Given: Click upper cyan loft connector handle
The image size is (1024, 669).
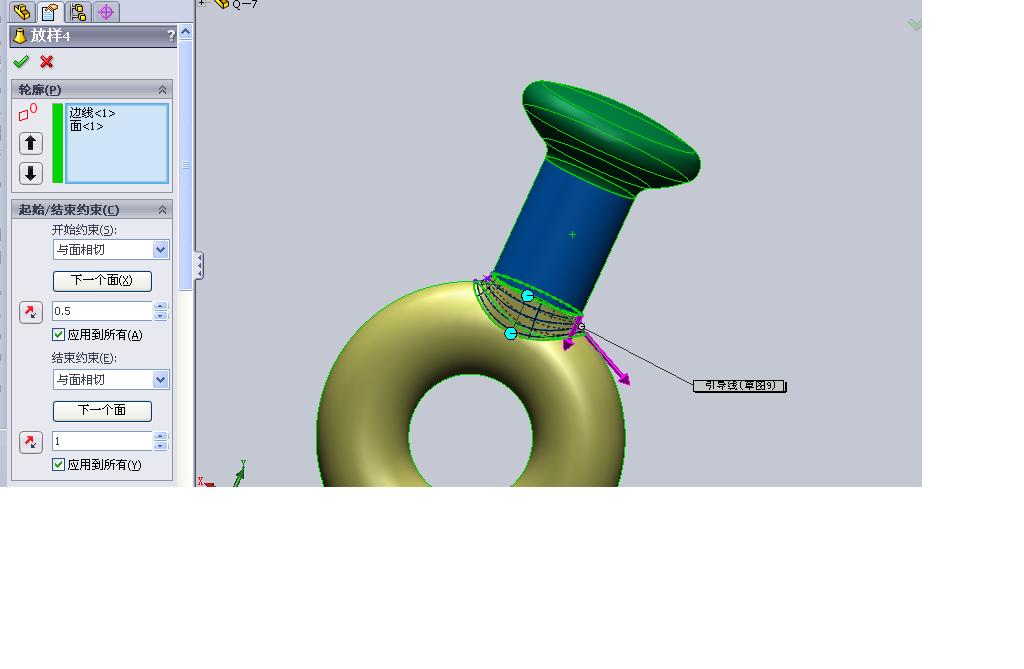Looking at the screenshot, I should click(528, 296).
